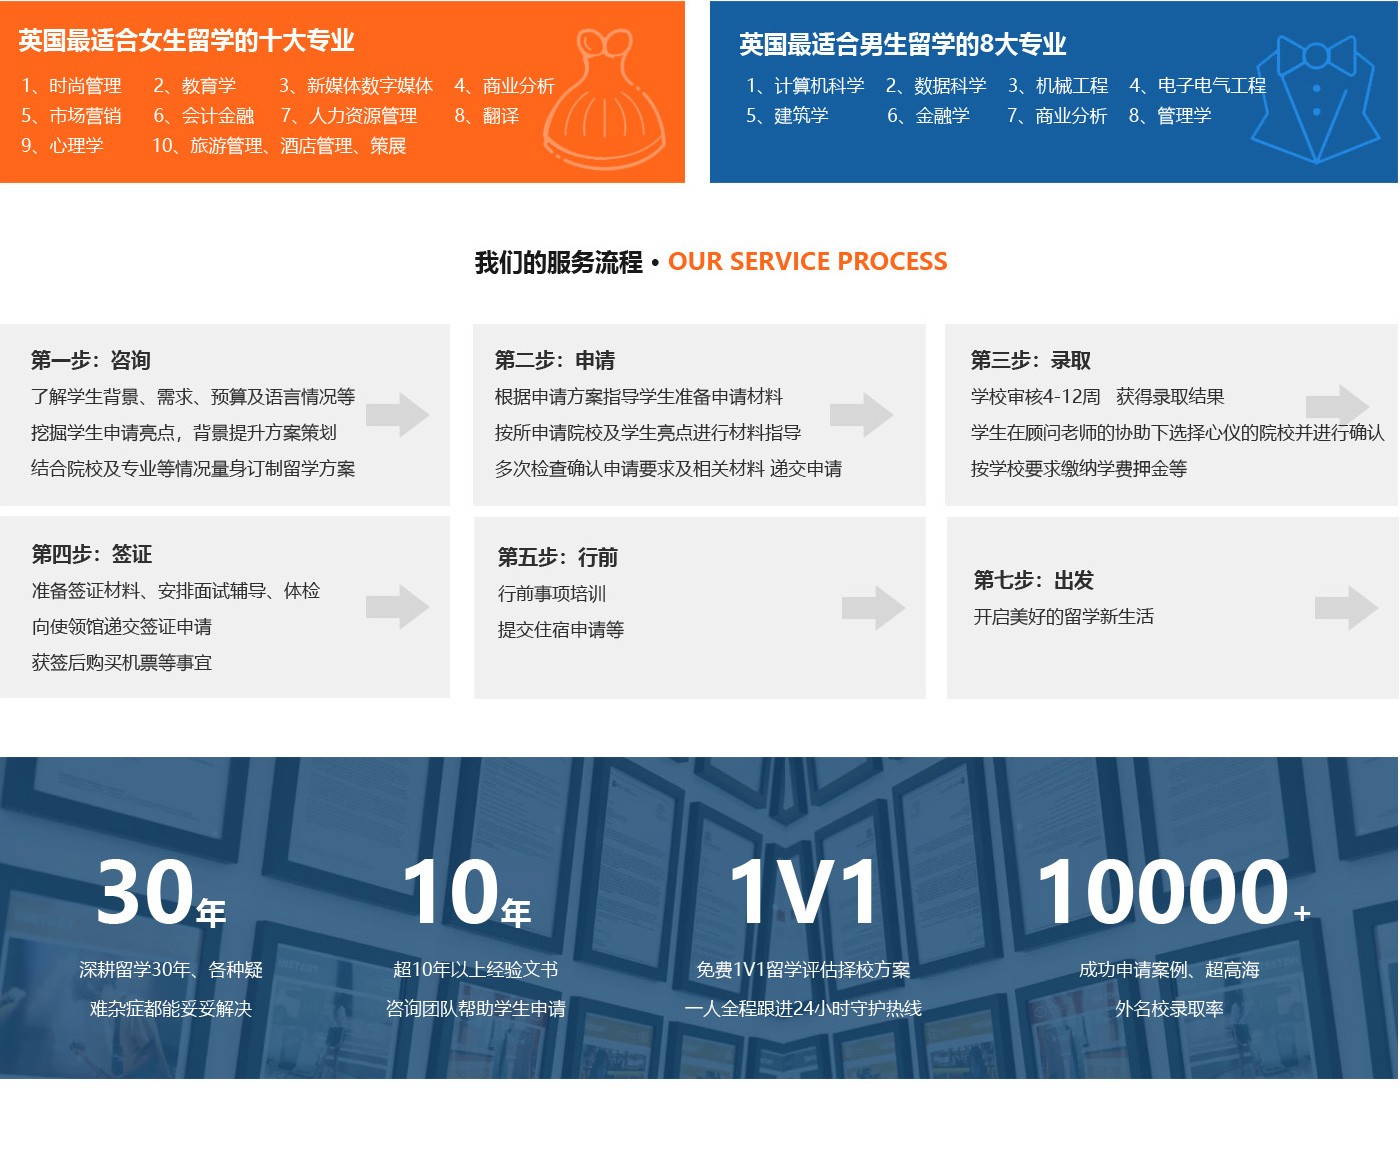This screenshot has height=1156, width=1400.
Task: Click the 10年 statistic
Action: [466, 892]
